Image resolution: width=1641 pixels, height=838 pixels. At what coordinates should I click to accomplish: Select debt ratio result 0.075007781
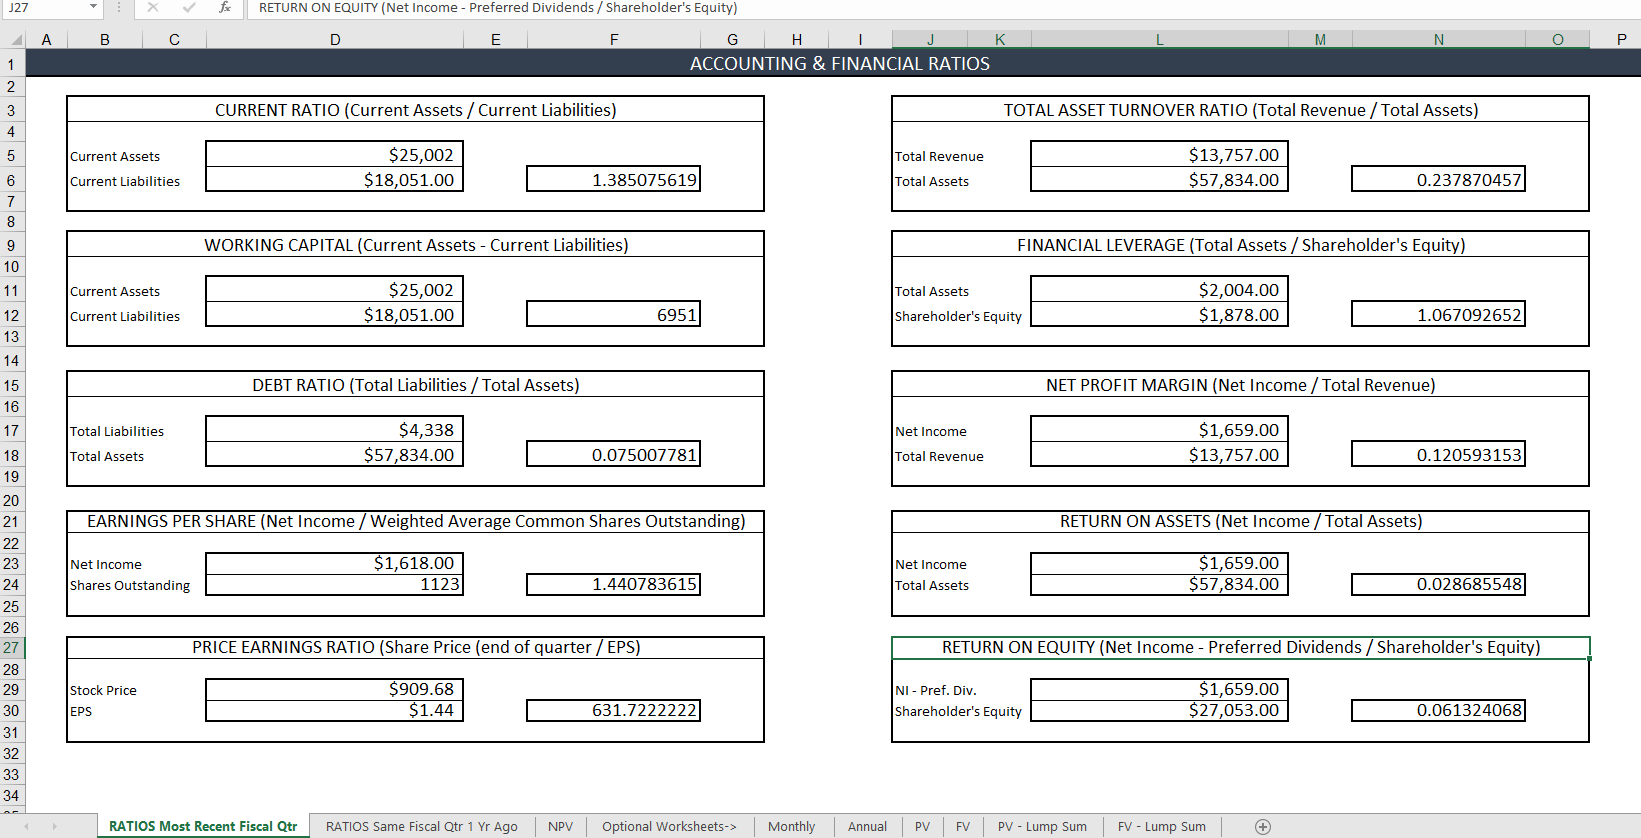coord(614,455)
